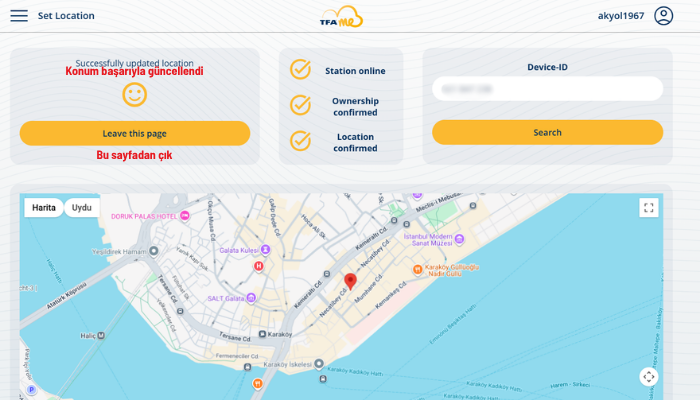Click the TFA me cloud logo

(341, 16)
